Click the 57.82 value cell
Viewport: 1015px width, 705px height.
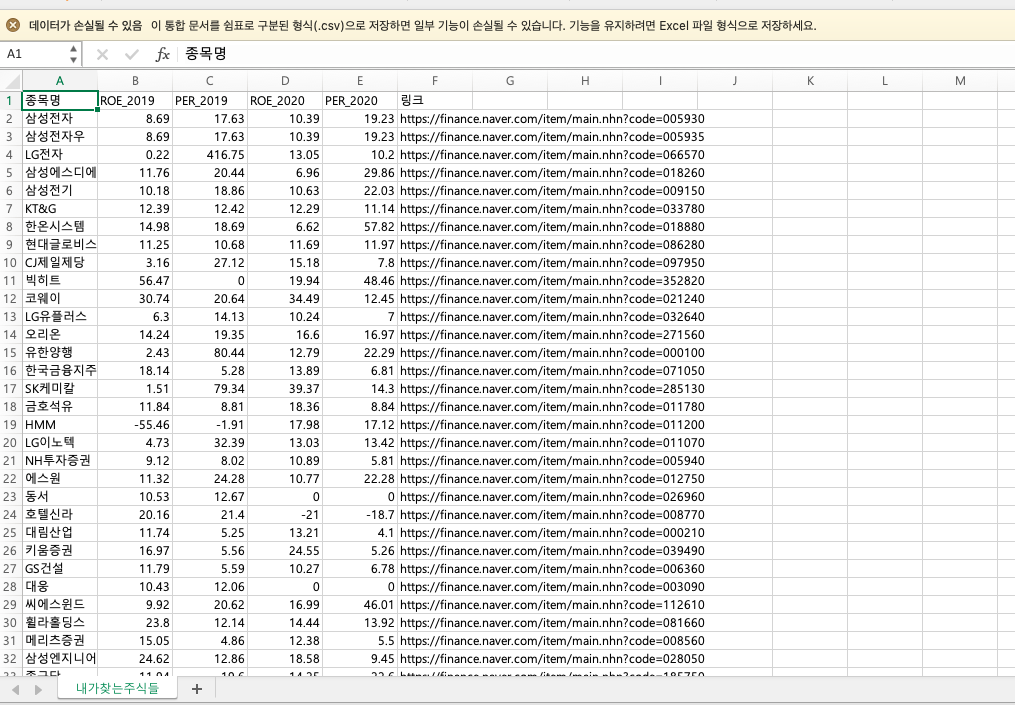(x=360, y=227)
